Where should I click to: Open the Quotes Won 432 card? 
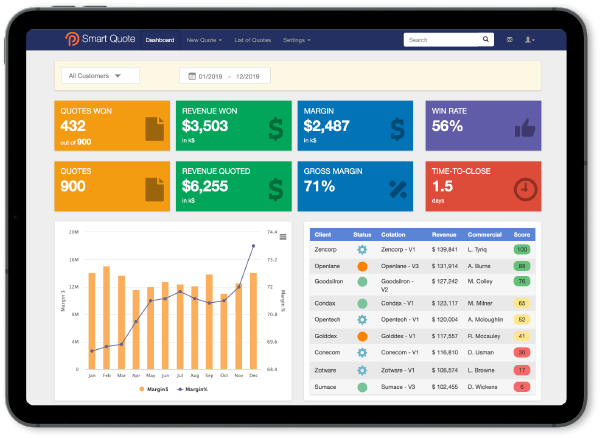(x=112, y=125)
